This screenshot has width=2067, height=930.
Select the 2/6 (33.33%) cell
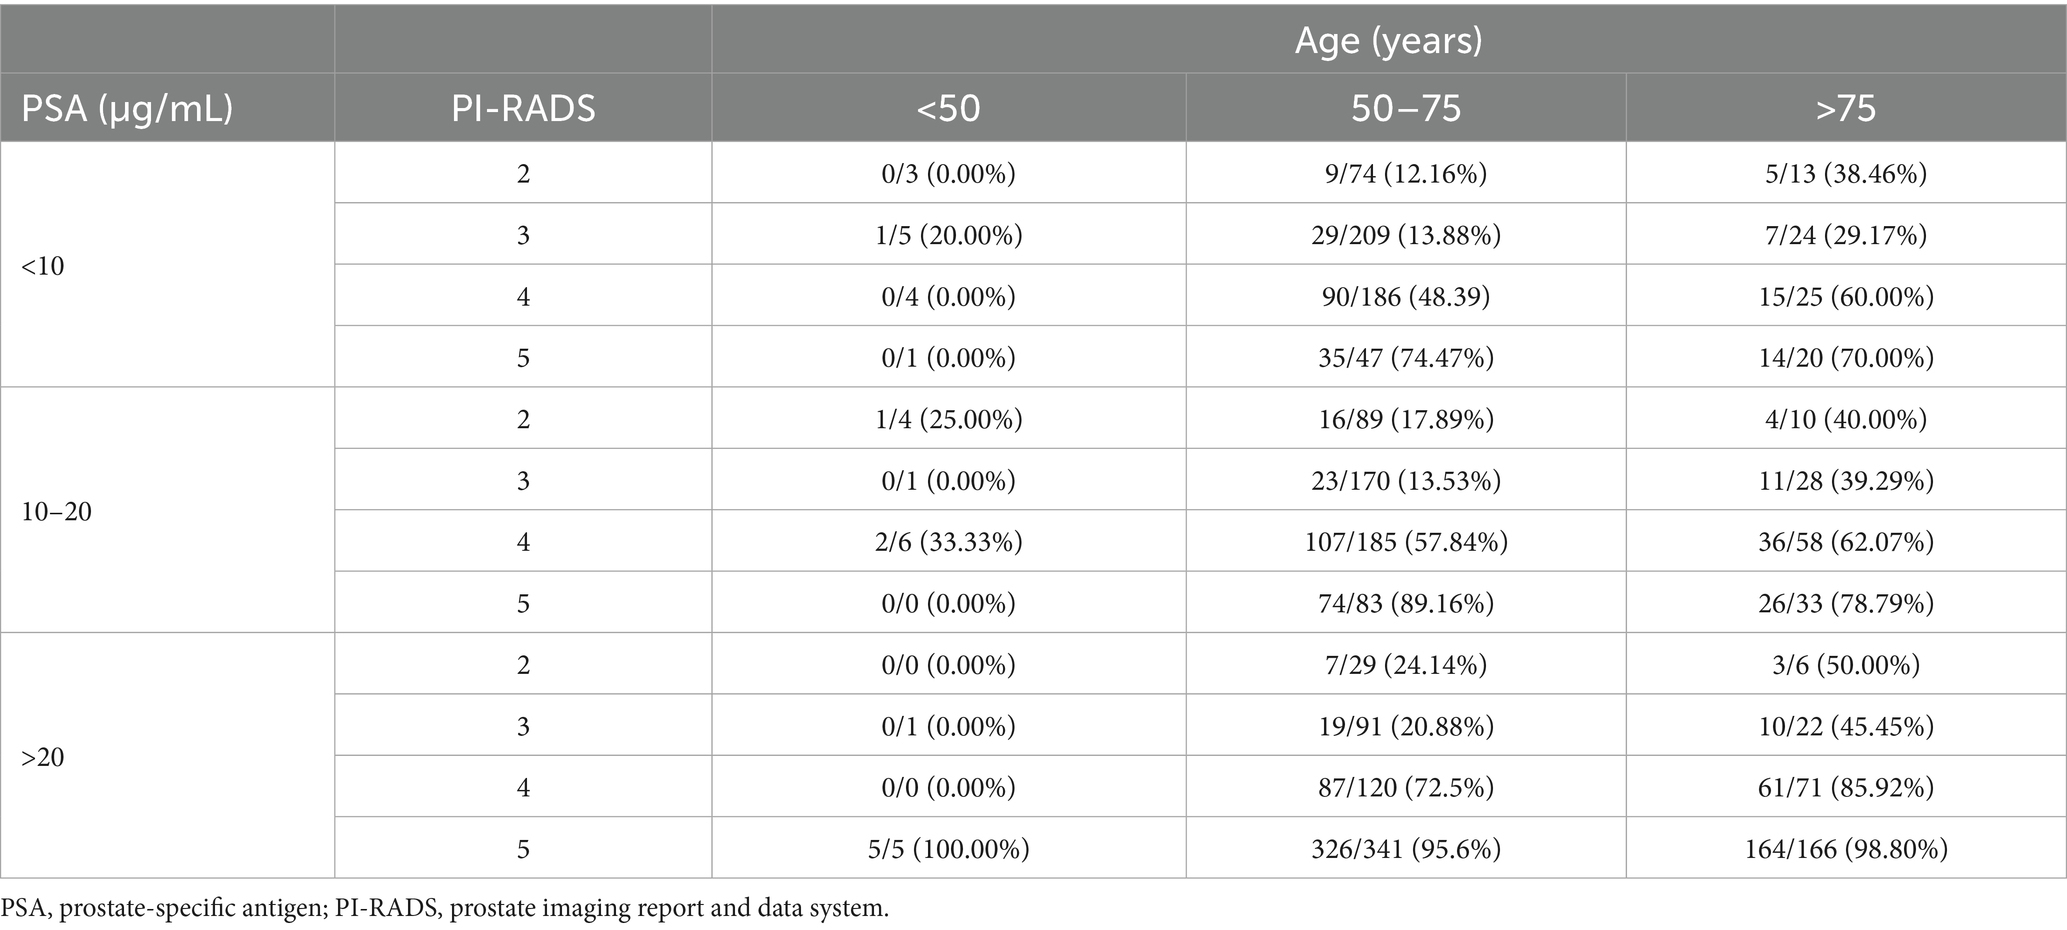pyautogui.click(x=948, y=542)
